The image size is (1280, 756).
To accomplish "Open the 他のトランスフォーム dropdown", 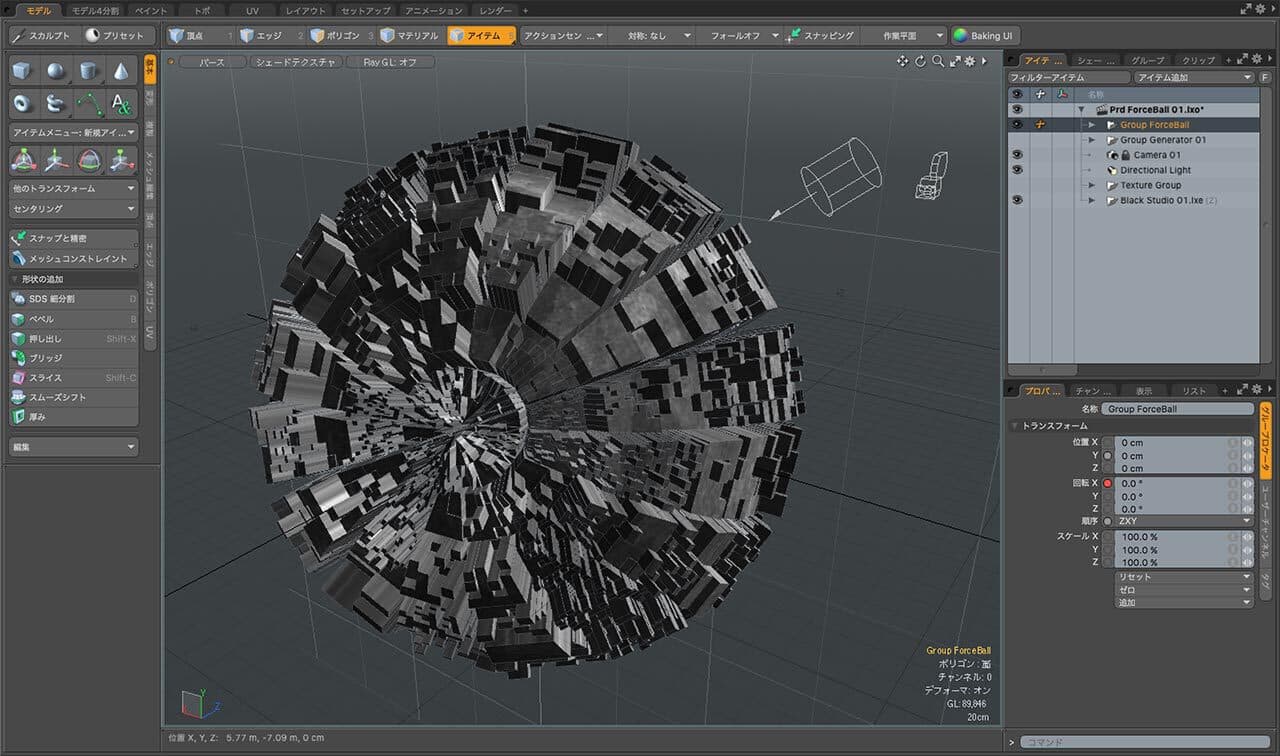I will tap(73, 188).
